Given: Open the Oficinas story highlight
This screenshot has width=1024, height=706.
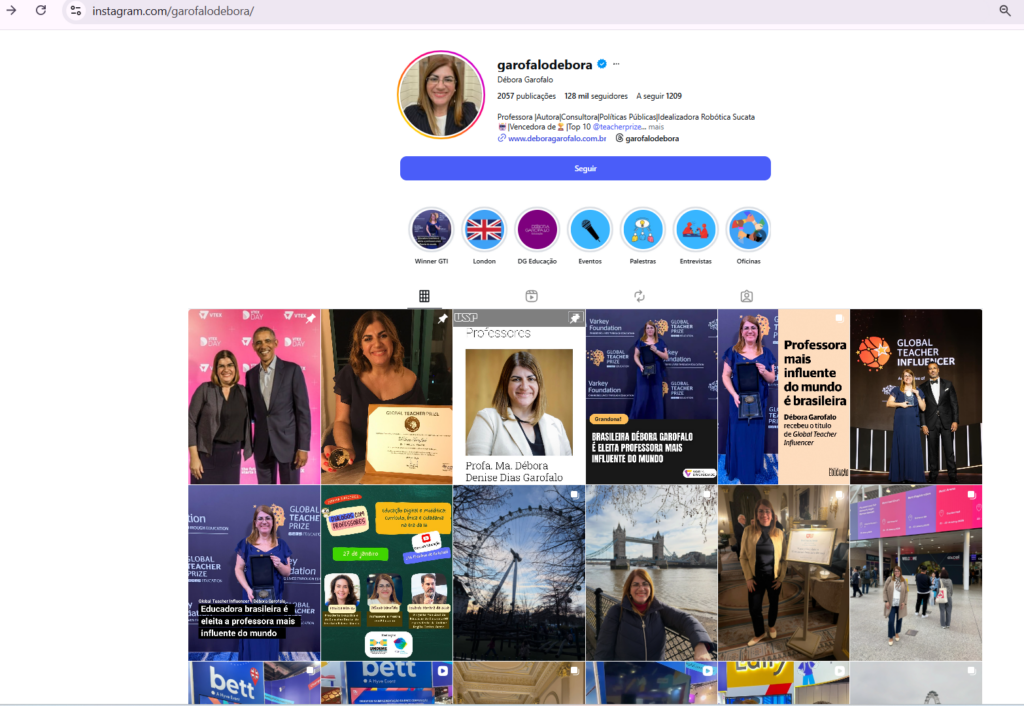Looking at the screenshot, I should [x=747, y=230].
